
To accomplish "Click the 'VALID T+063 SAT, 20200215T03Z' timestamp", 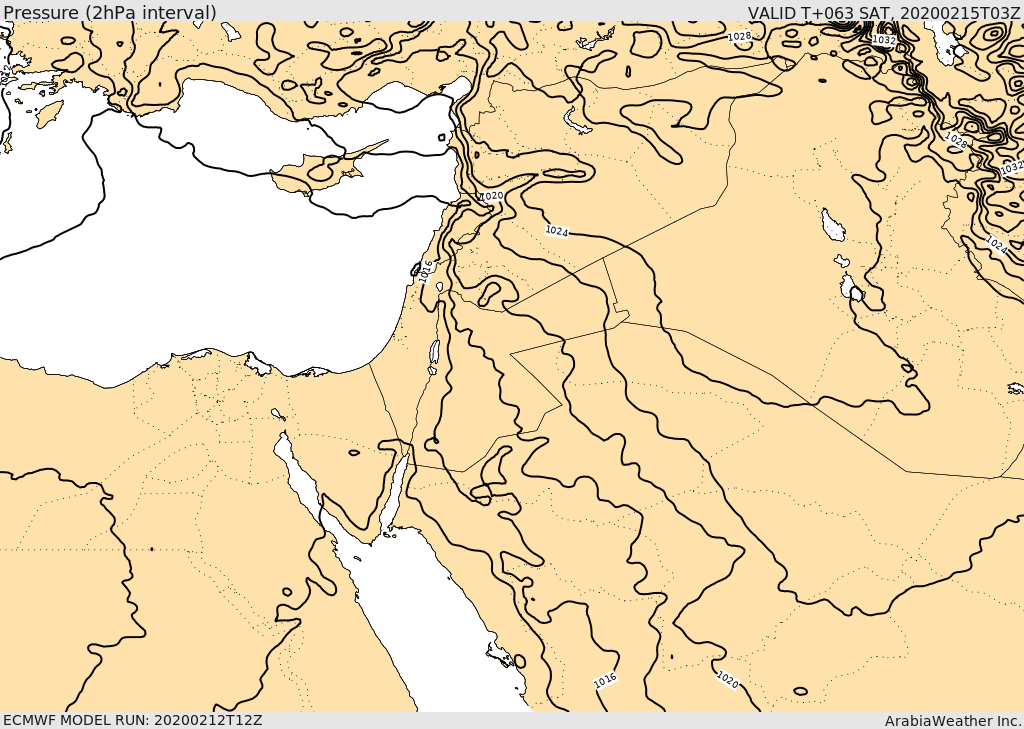I will tap(884, 12).
